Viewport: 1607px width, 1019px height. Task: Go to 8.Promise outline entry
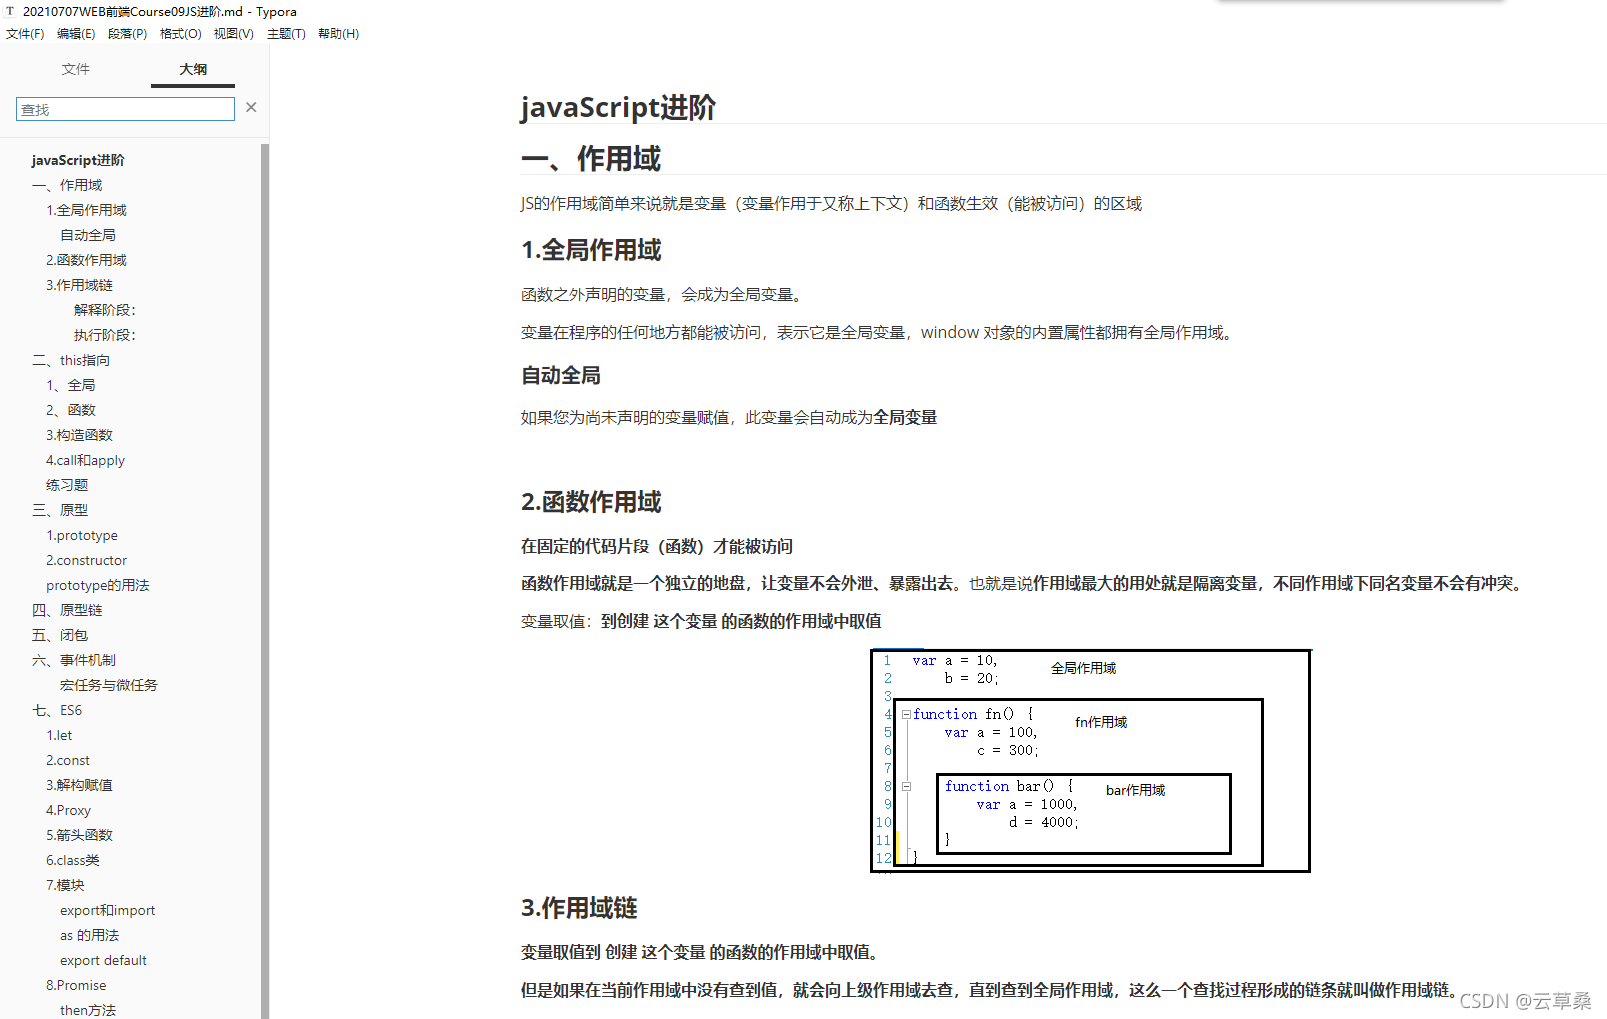(x=76, y=985)
